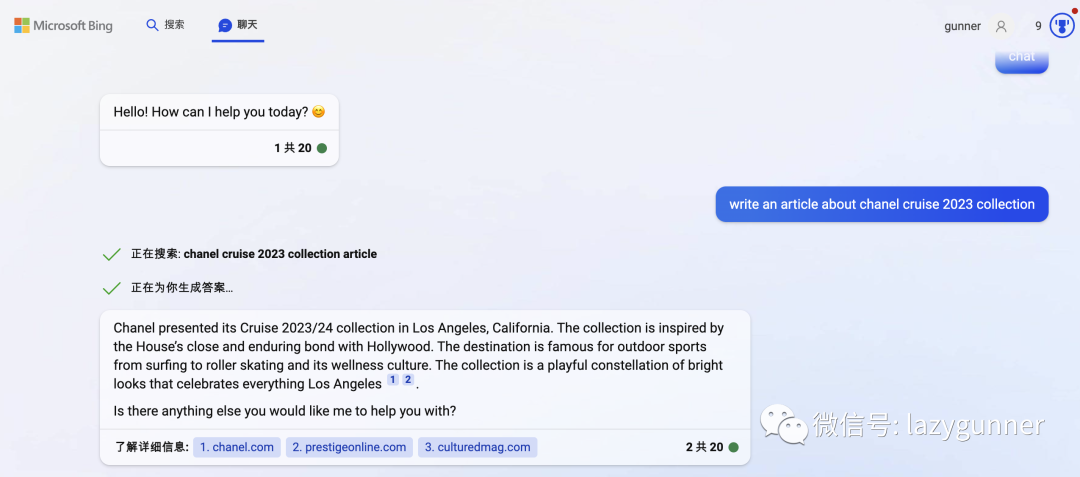Click citation footnote 2 in the answer
Image resolution: width=1080 pixels, height=477 pixels.
click(408, 381)
